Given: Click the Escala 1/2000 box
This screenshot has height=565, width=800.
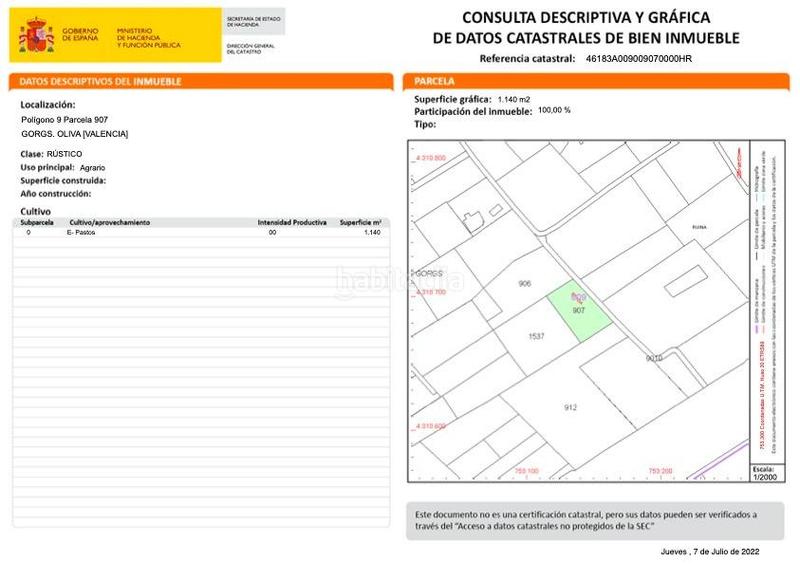Looking at the screenshot, I should (x=763, y=472).
